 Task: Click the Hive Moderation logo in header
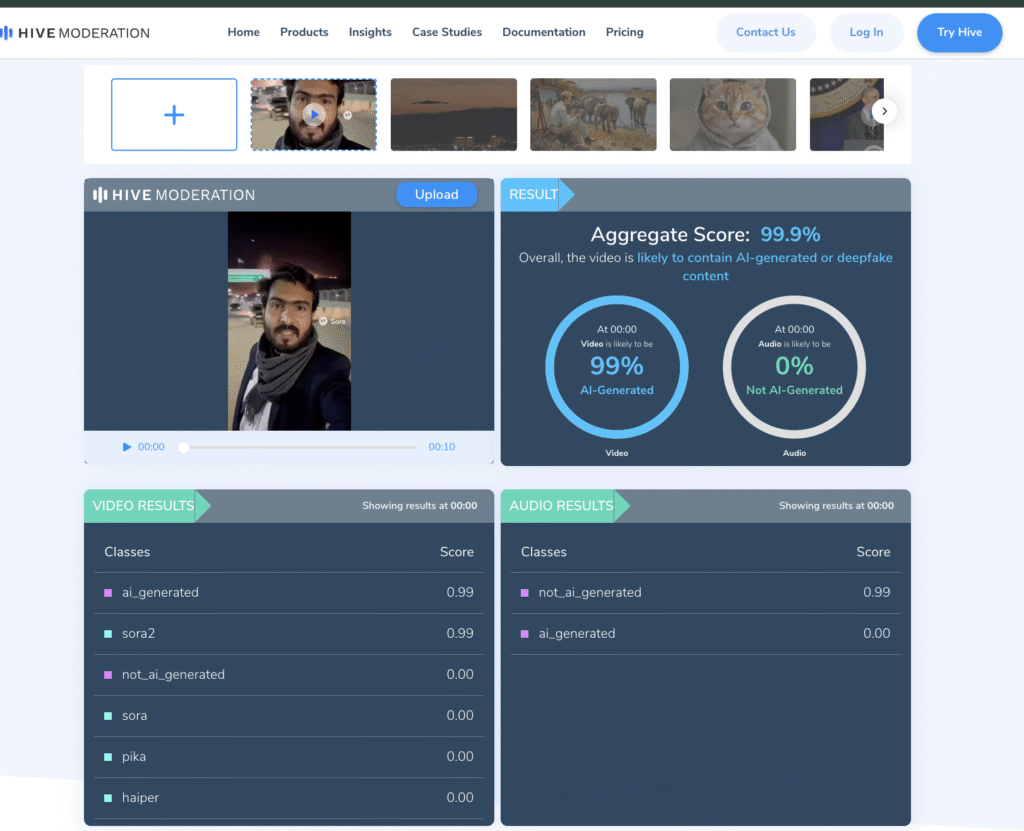[x=76, y=33]
